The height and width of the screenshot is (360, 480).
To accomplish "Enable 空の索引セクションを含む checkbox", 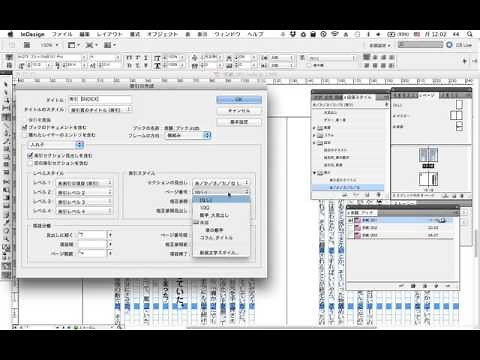I will [30, 163].
